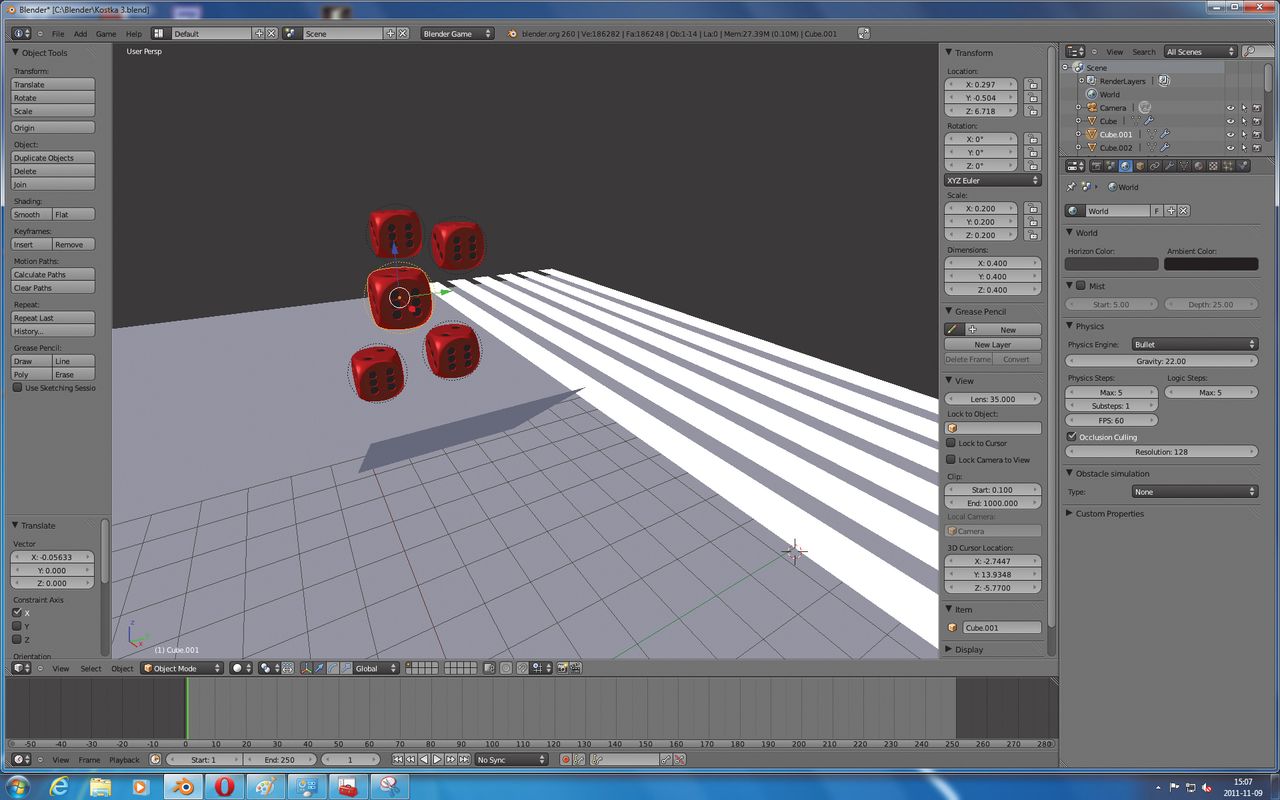
Task: Click the auto keyframe record button
Action: coord(565,760)
